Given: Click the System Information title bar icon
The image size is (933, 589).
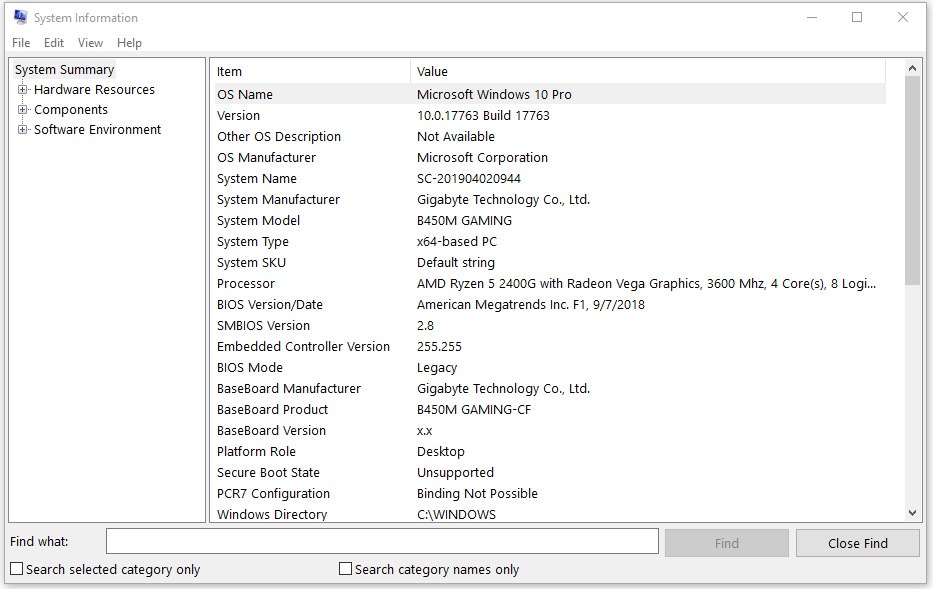Looking at the screenshot, I should [x=20, y=17].
